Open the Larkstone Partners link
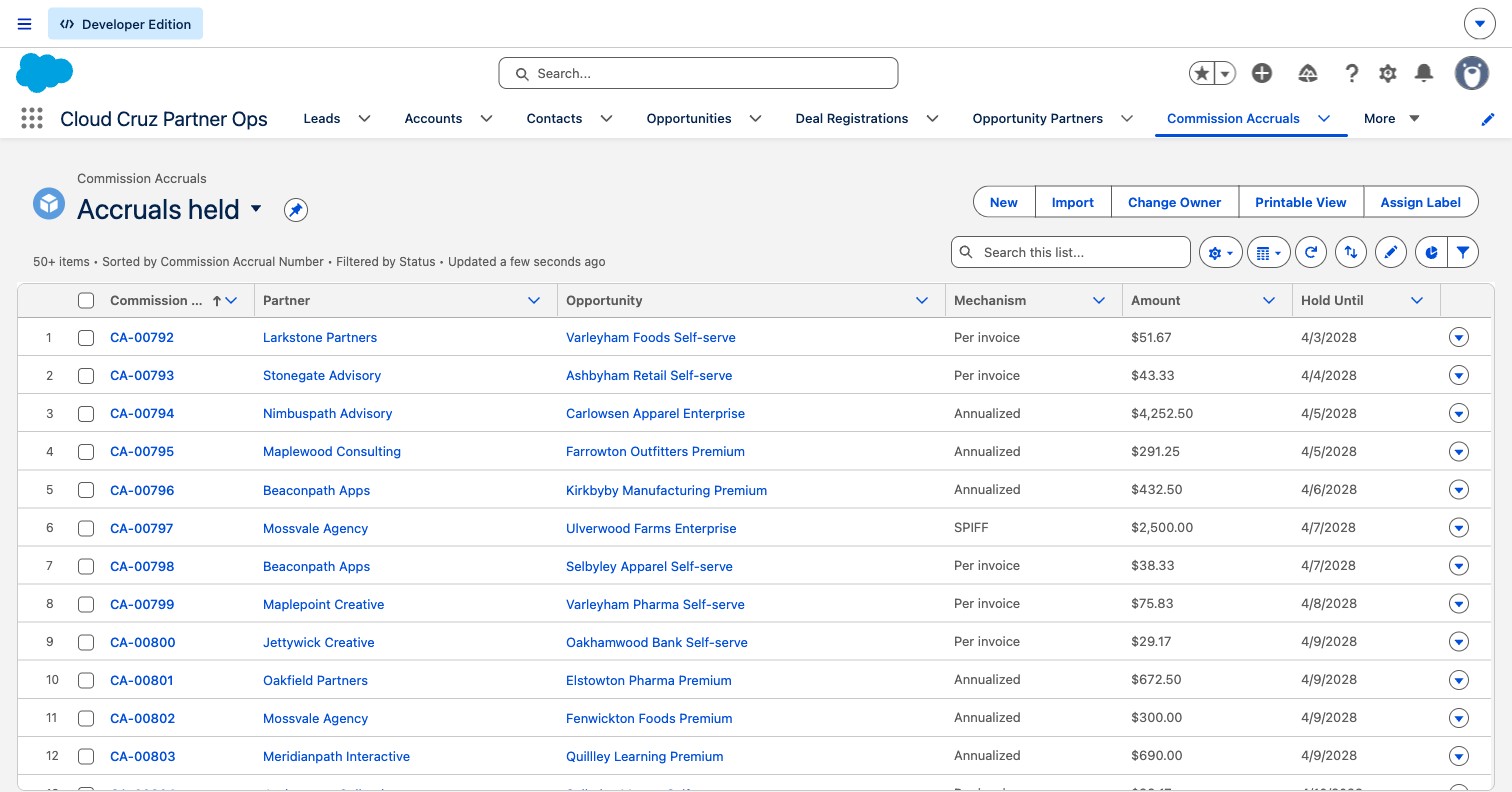The image size is (1512, 792). (x=320, y=338)
